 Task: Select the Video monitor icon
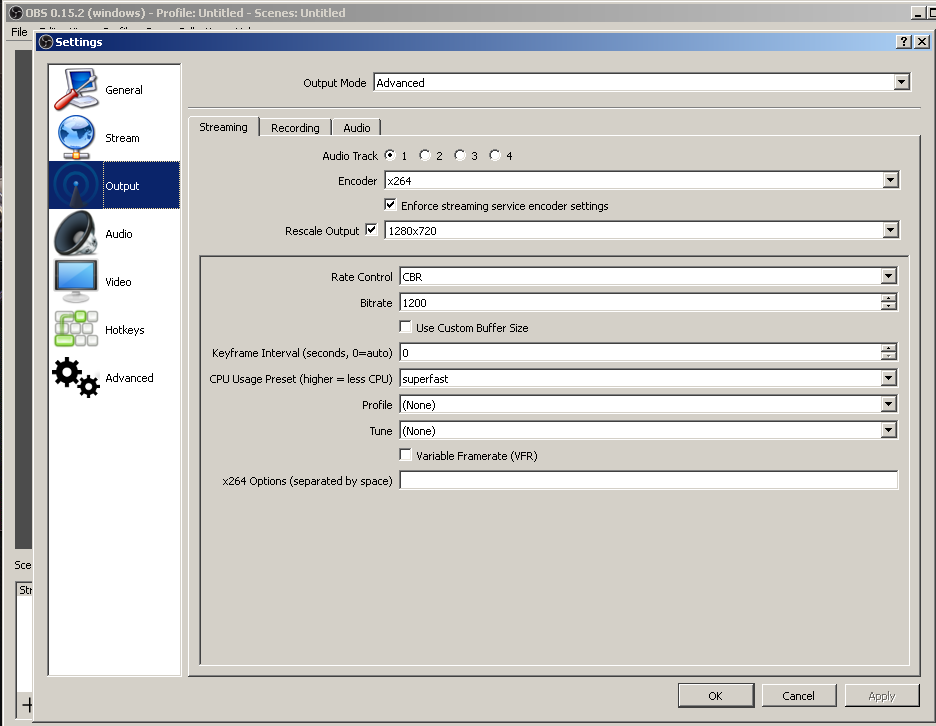click(x=76, y=282)
